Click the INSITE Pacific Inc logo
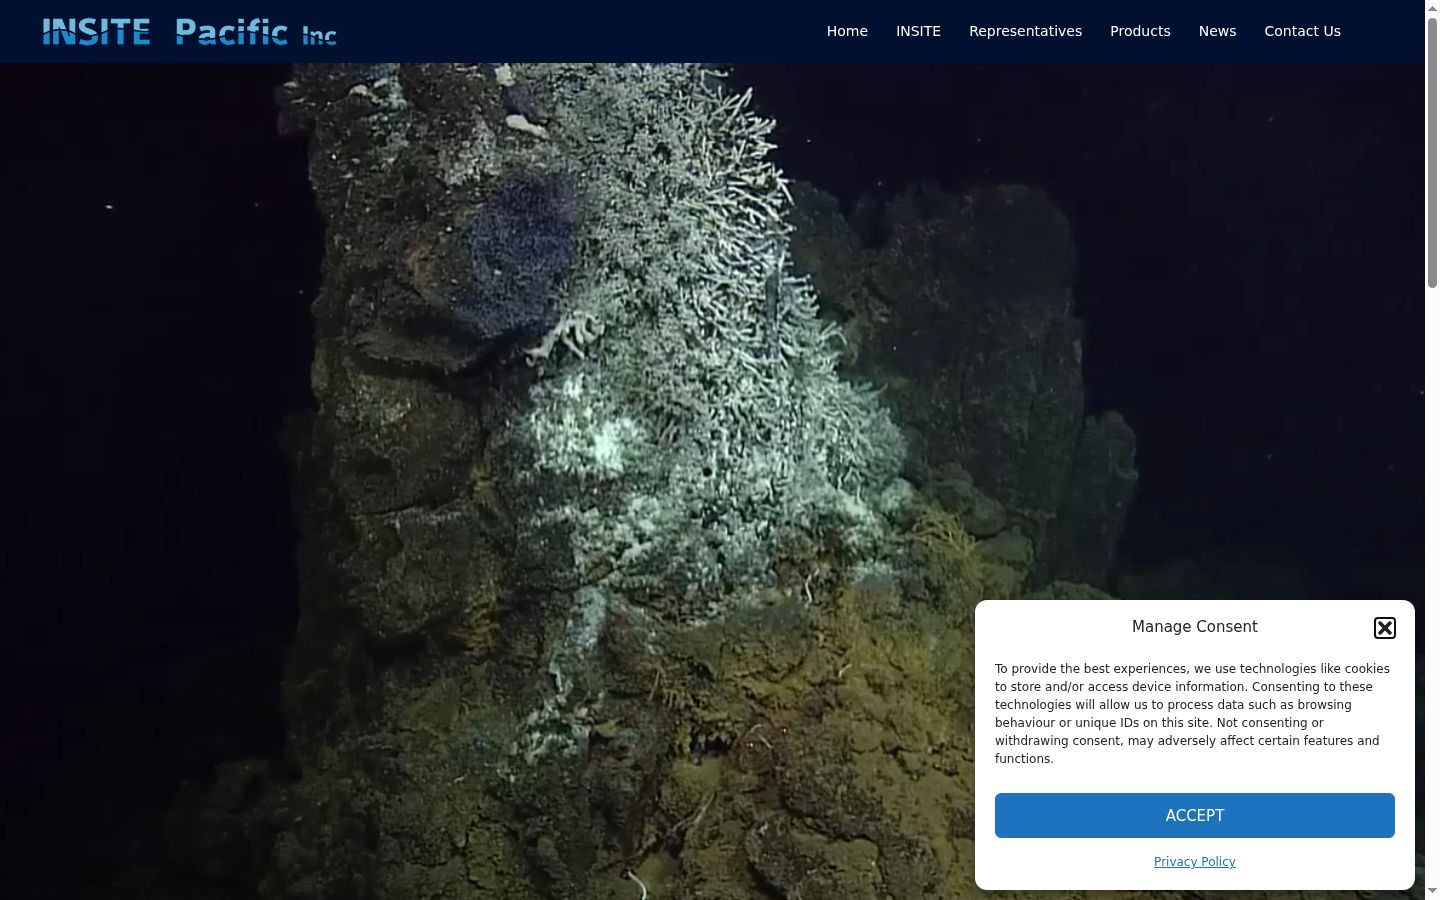 click(189, 32)
